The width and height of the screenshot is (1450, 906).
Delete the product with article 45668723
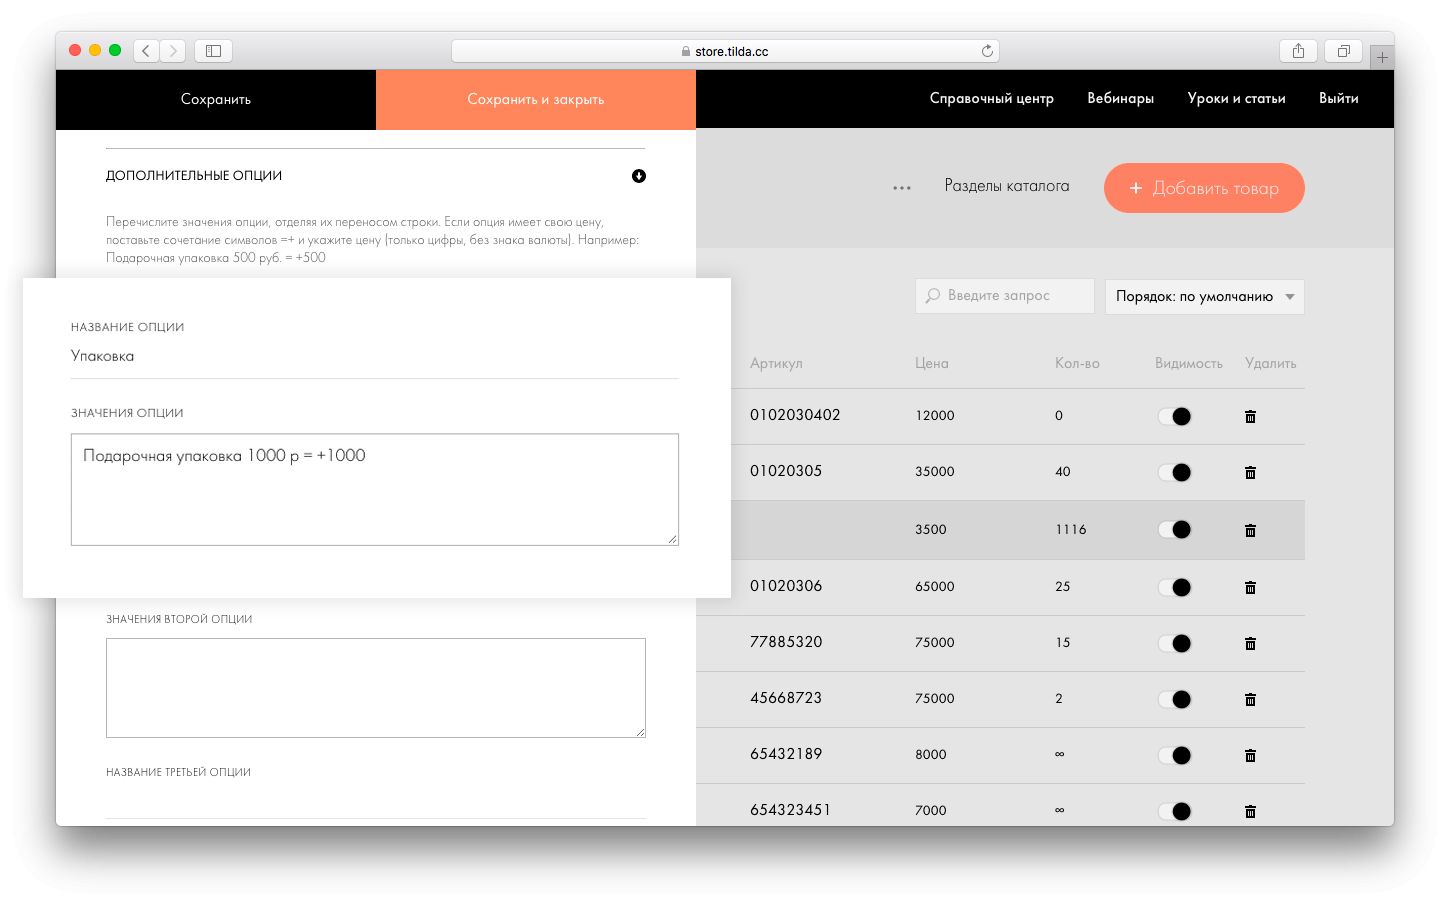[x=1250, y=699]
